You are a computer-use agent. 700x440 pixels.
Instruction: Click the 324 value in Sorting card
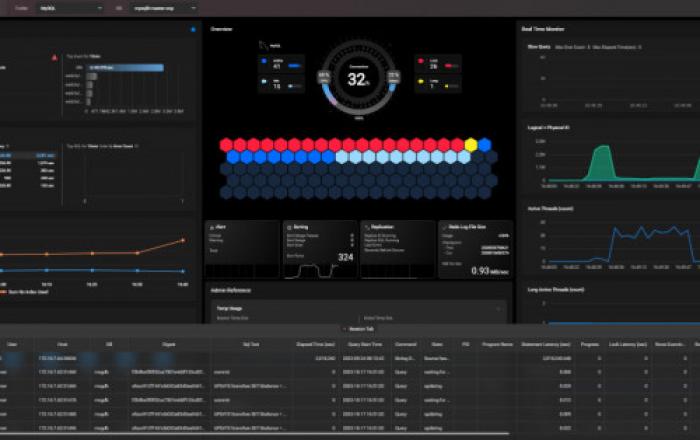coord(346,257)
